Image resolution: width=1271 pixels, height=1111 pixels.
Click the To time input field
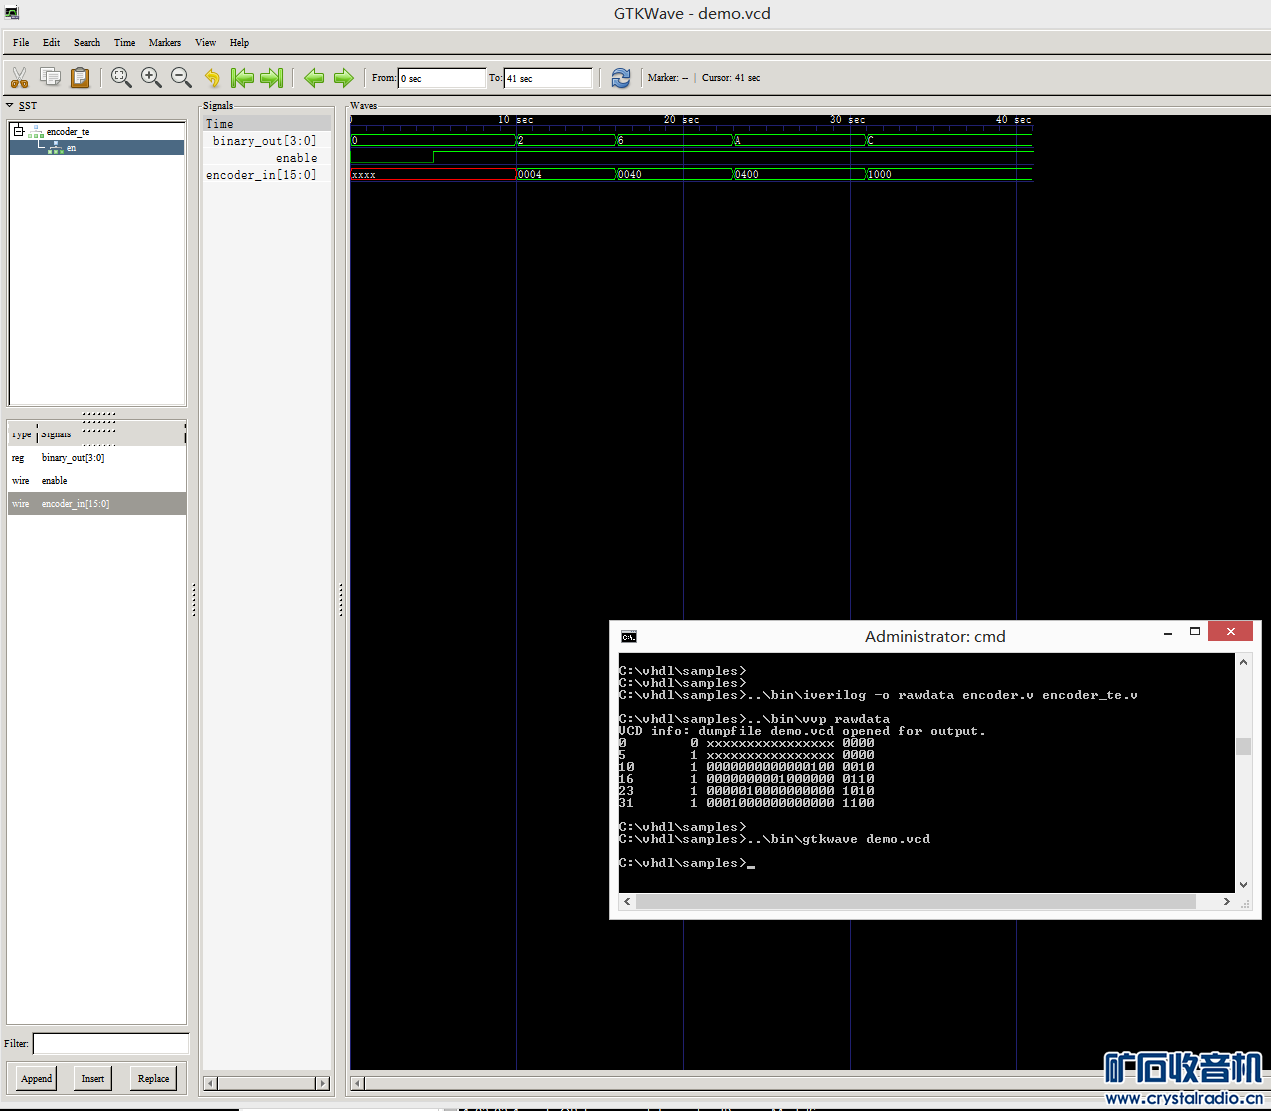548,78
